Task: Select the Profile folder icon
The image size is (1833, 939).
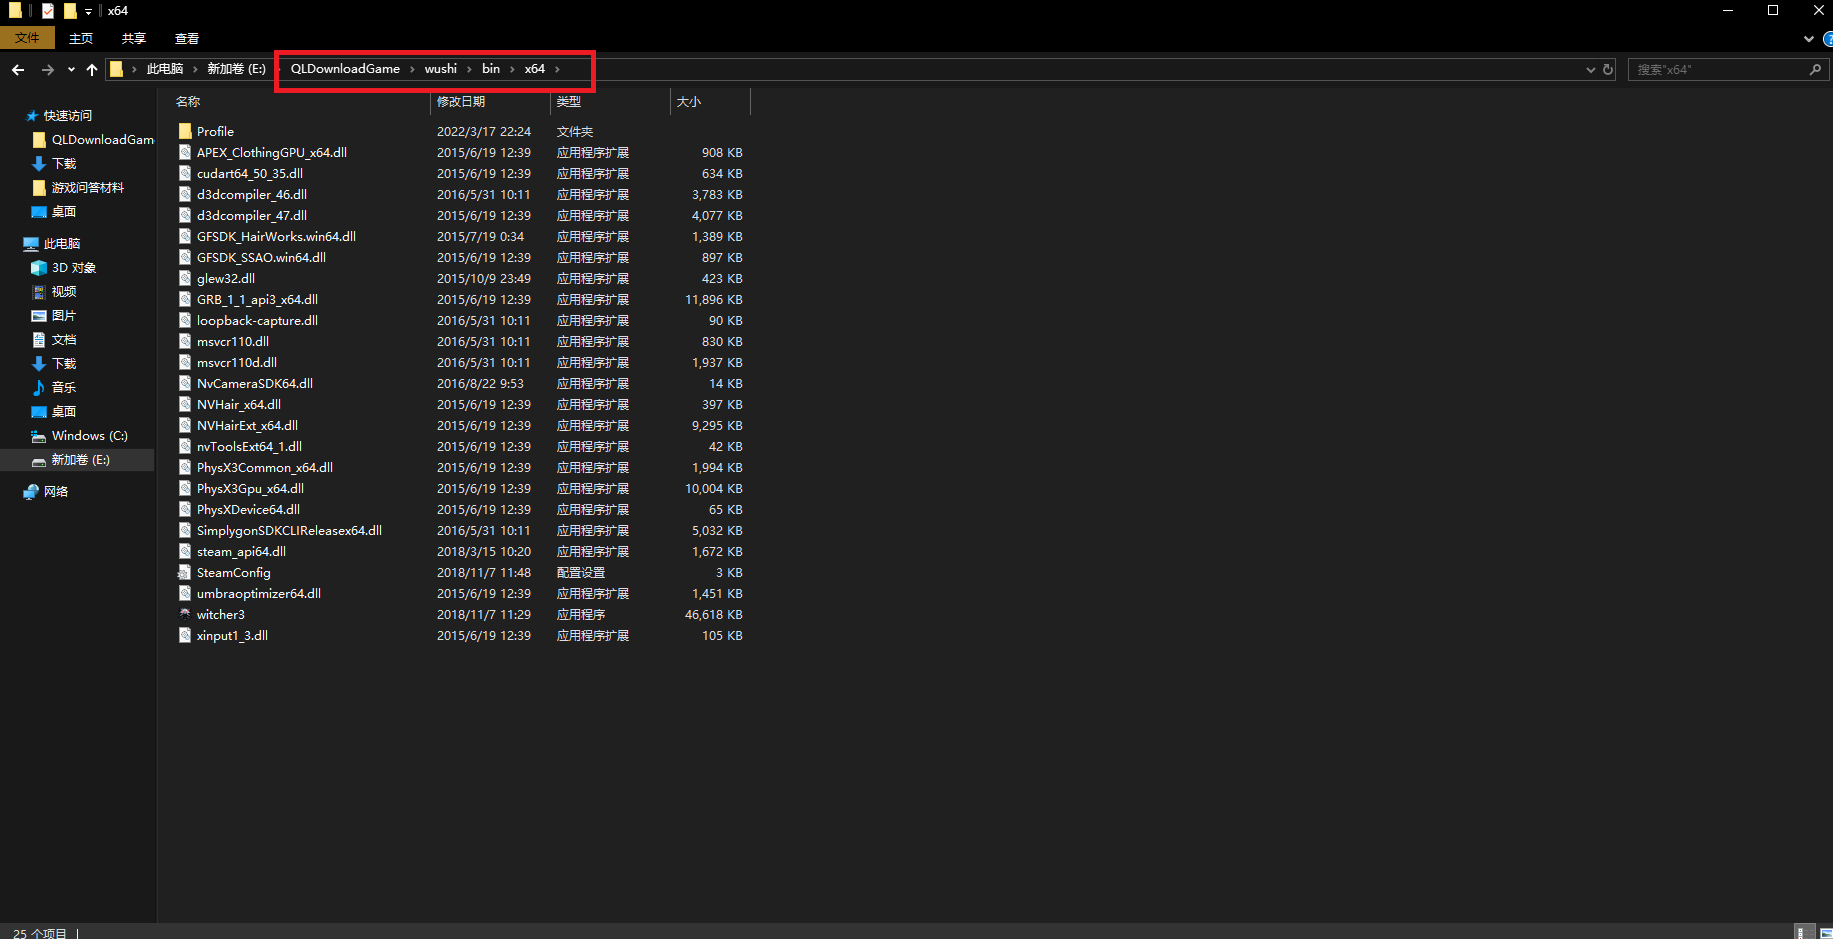Action: coord(185,131)
